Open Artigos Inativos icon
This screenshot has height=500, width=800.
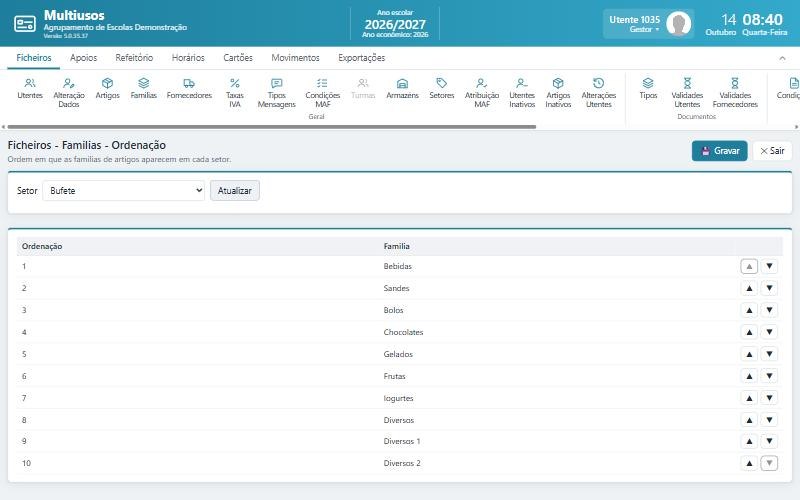(x=558, y=92)
